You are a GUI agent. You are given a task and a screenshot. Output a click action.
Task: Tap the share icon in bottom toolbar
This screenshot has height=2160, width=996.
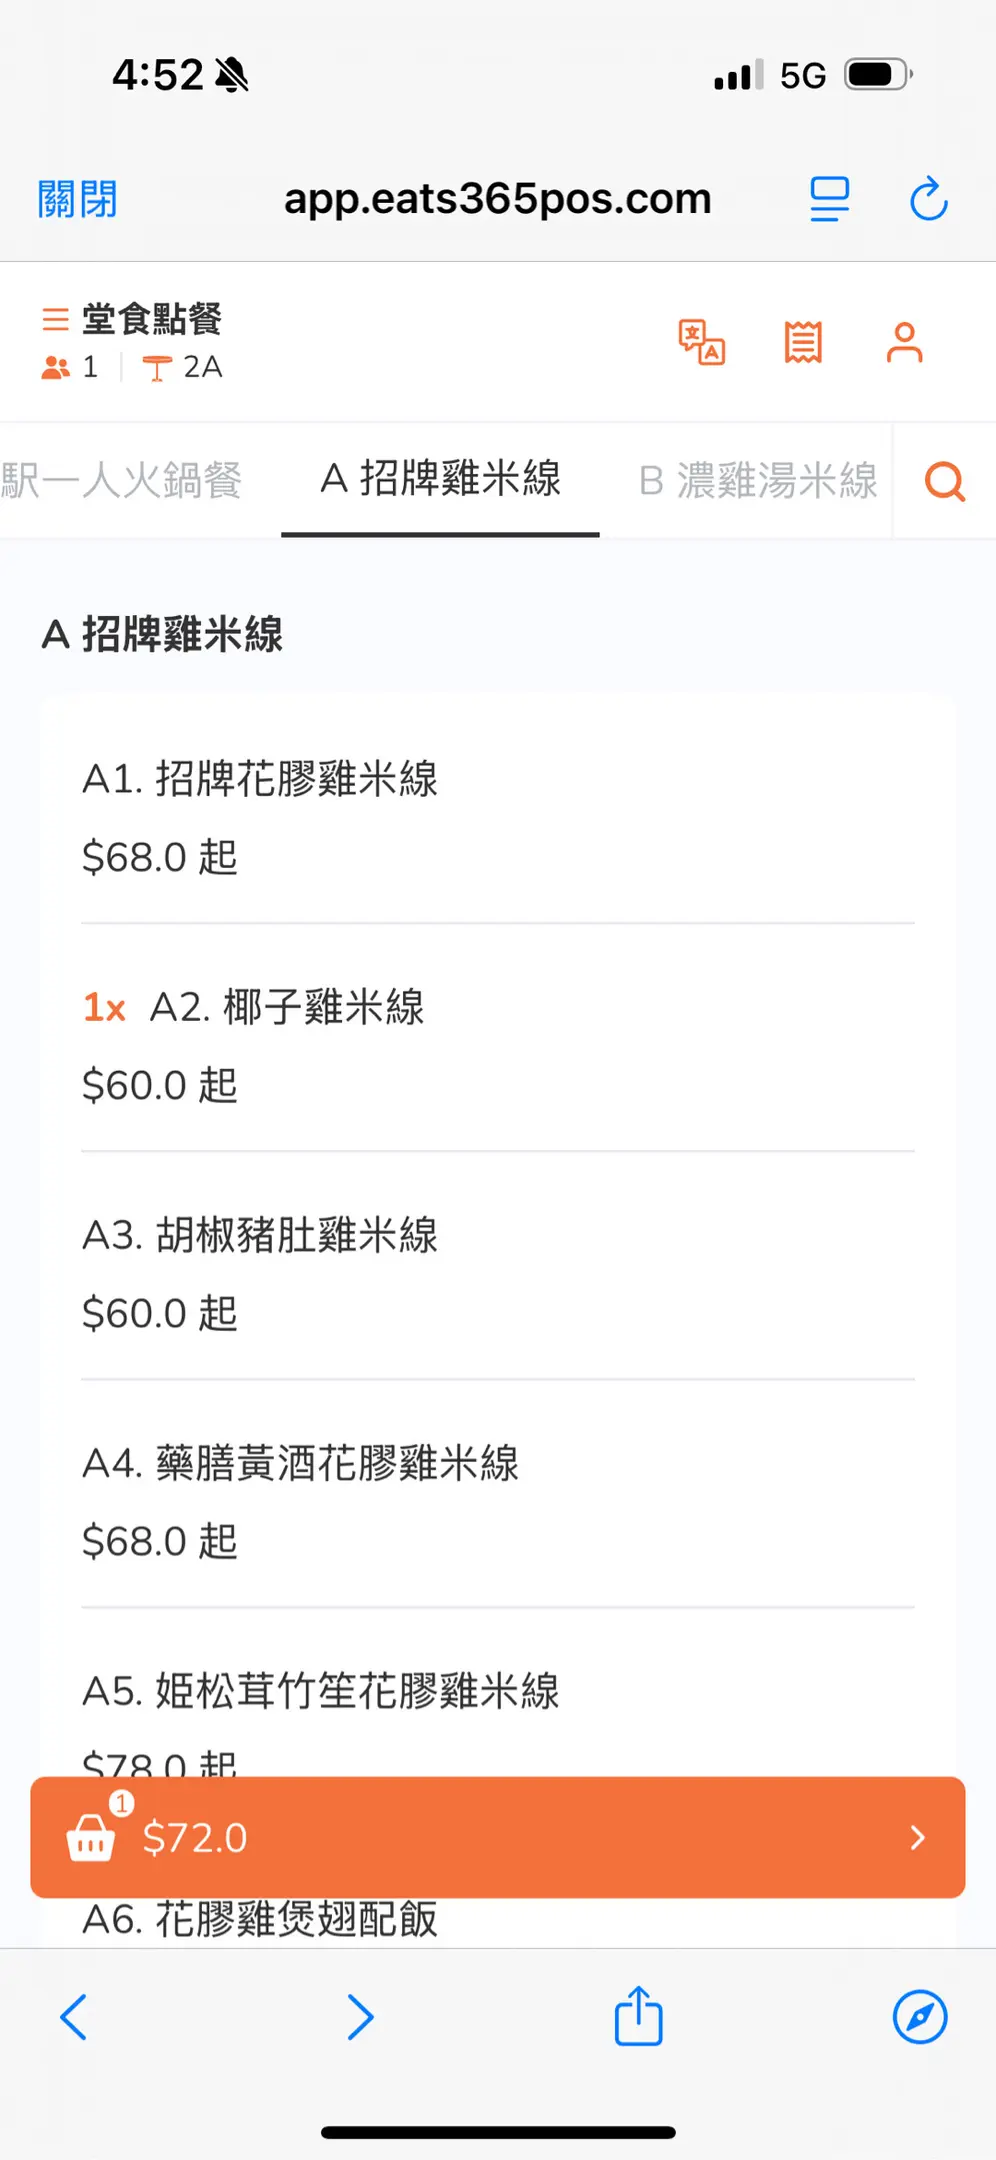638,2016
